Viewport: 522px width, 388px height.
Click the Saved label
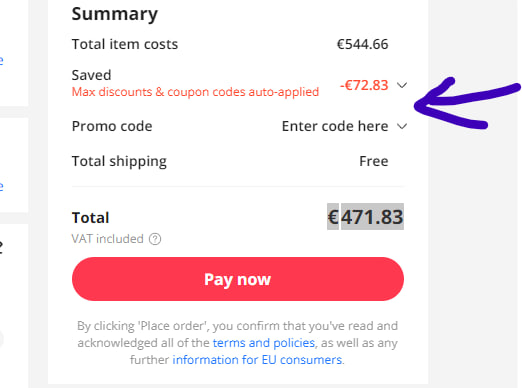pyautogui.click(x=91, y=75)
